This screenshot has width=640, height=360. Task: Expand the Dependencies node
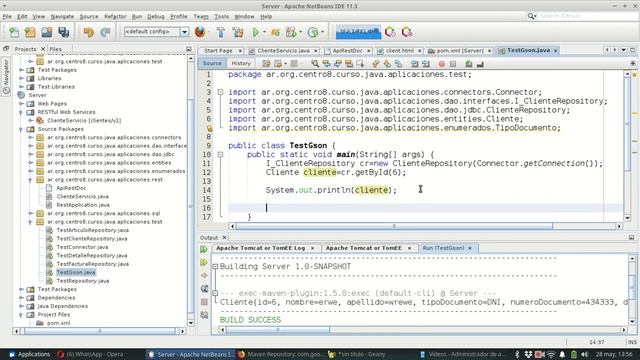pyautogui.click(x=21, y=298)
